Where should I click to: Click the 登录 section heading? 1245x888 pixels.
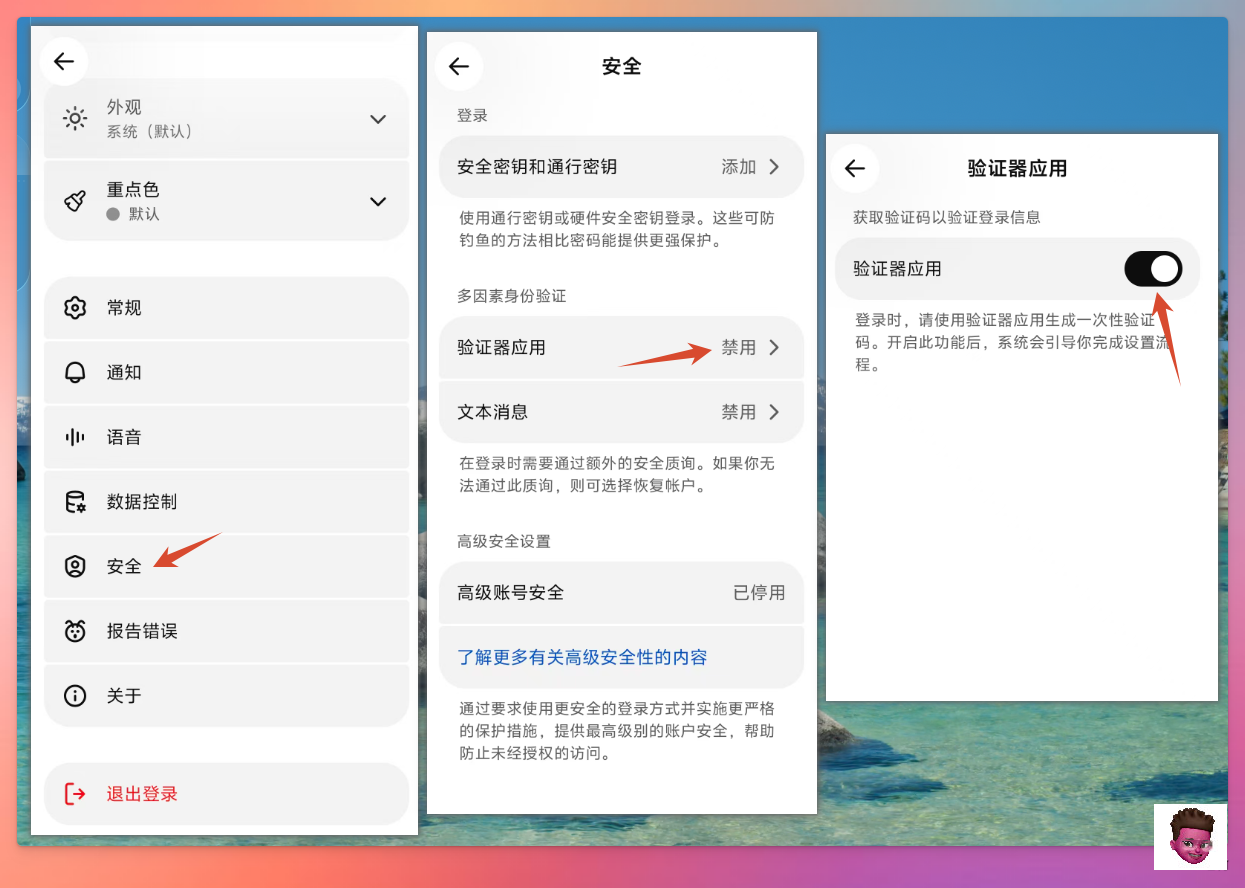tap(472, 116)
